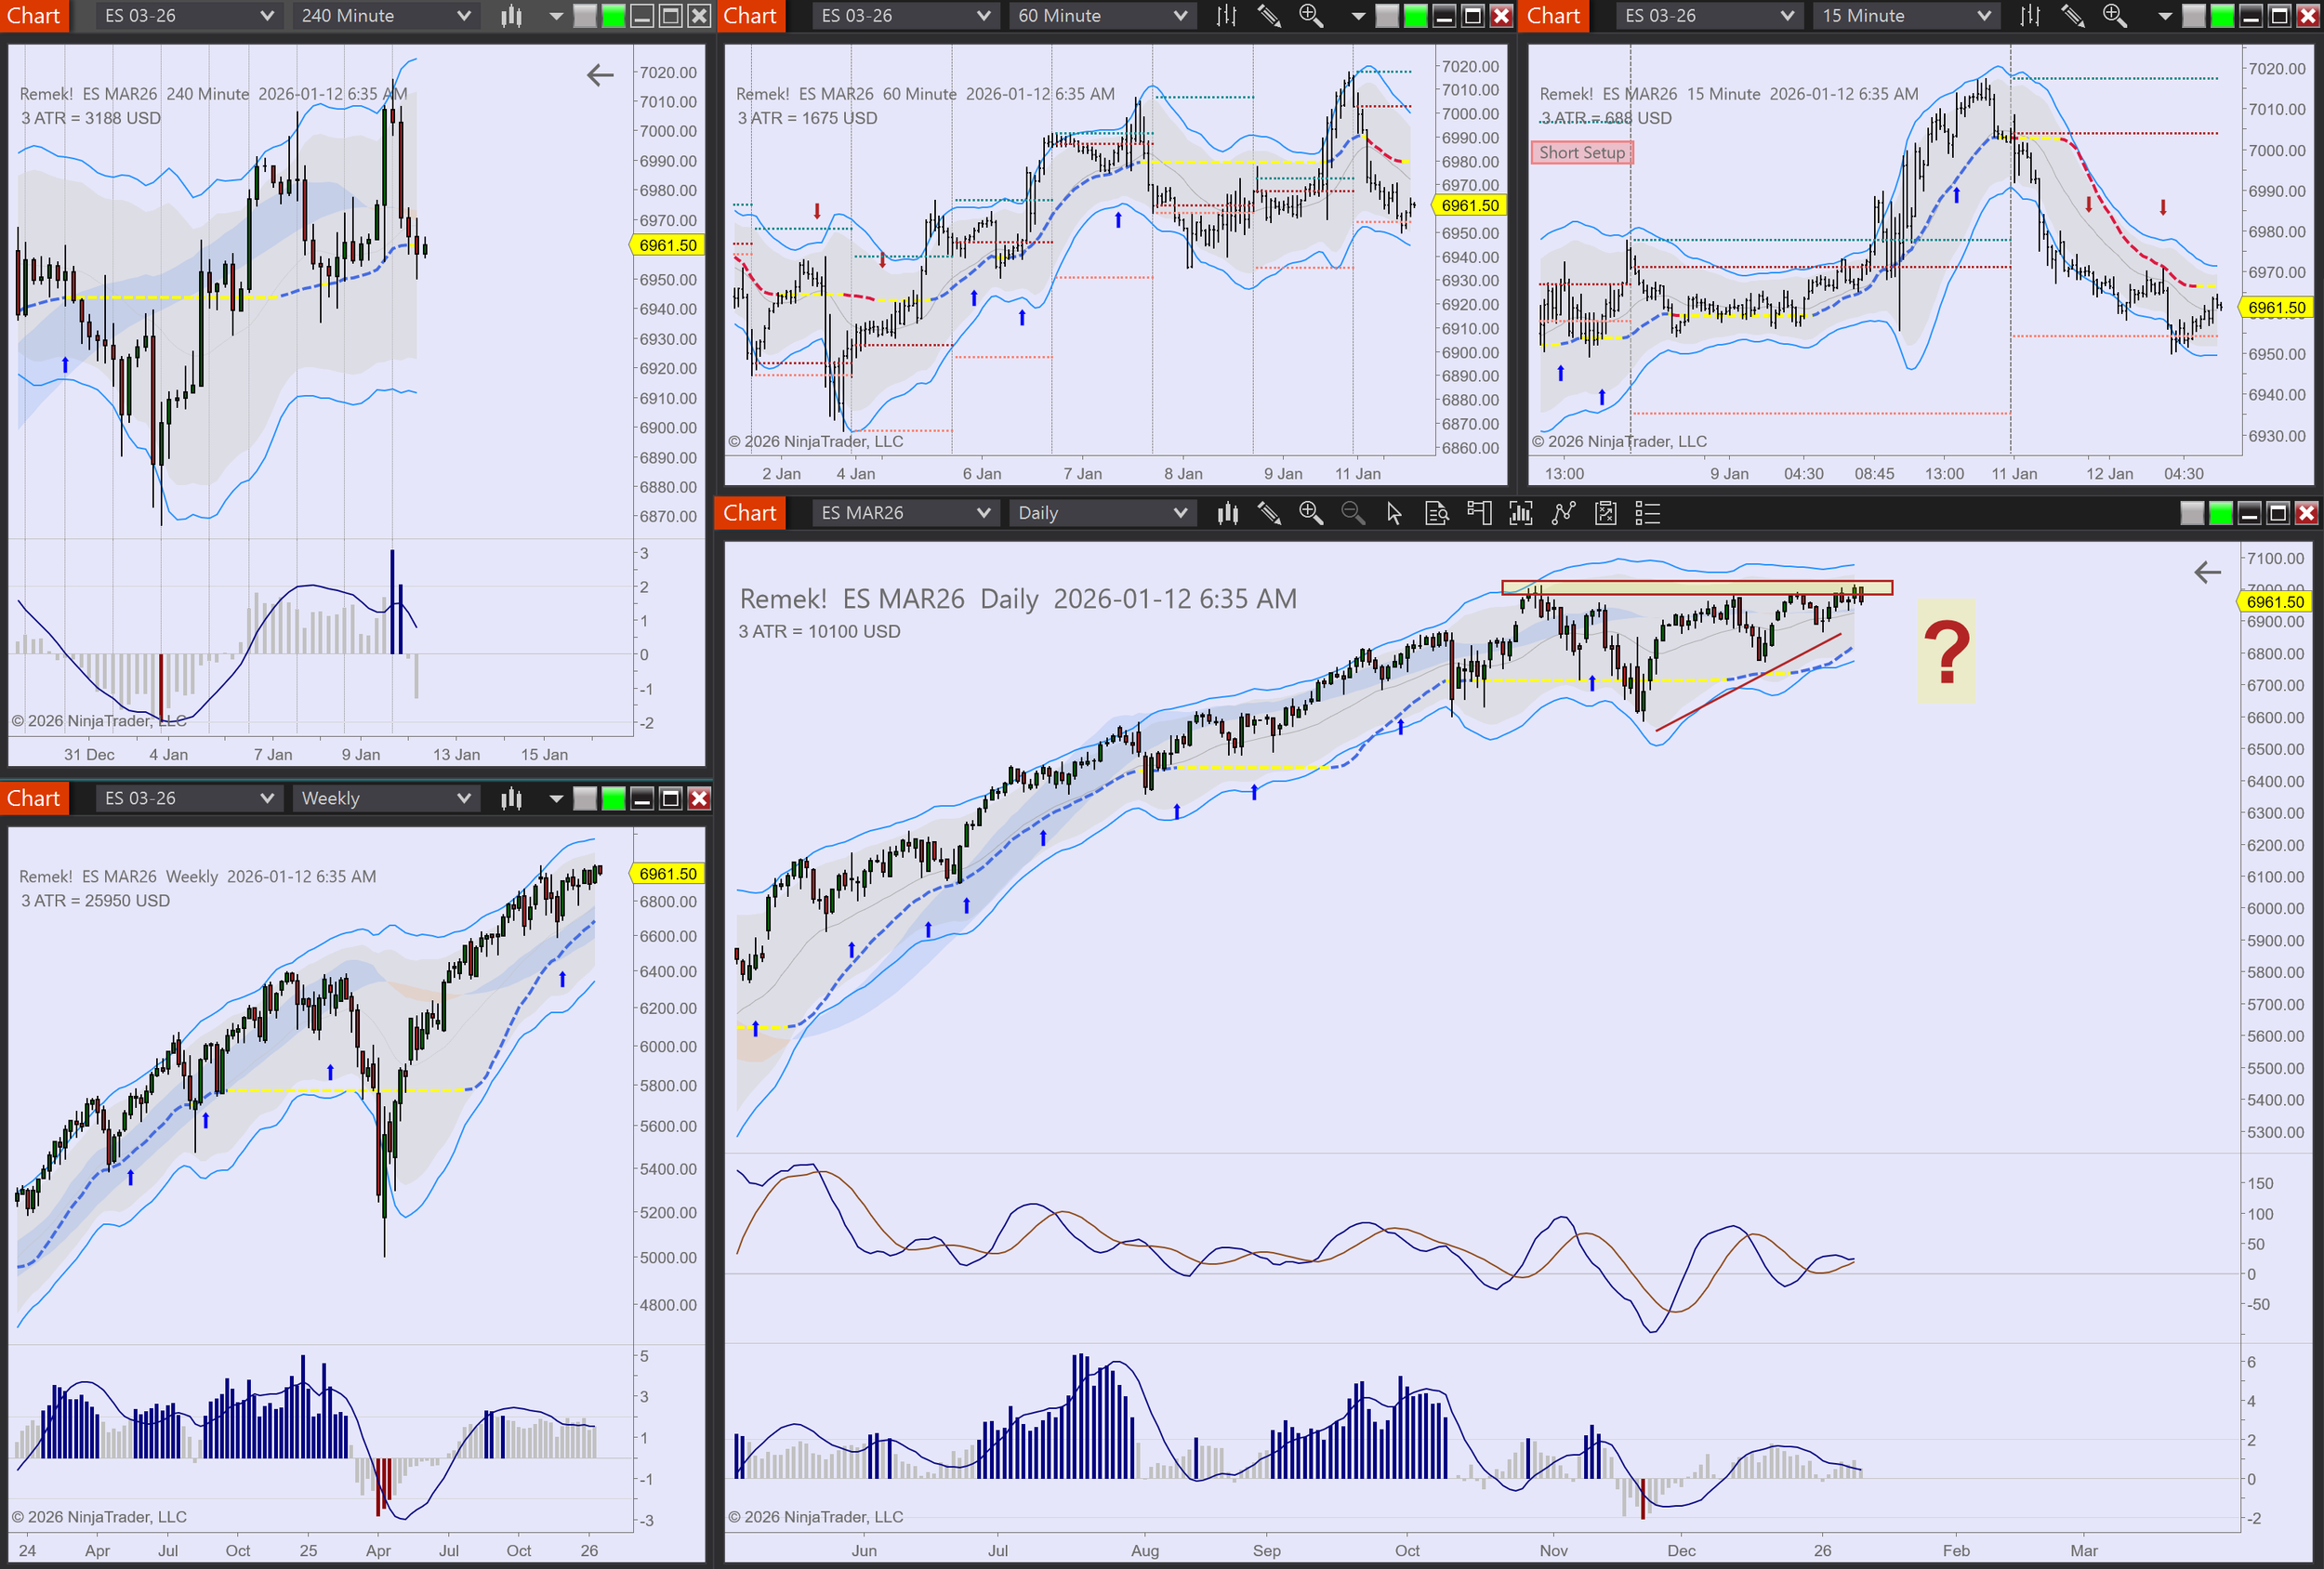Click back arrow on 240 Minute chart
Viewport: 2324px width, 1569px height.
[x=600, y=75]
